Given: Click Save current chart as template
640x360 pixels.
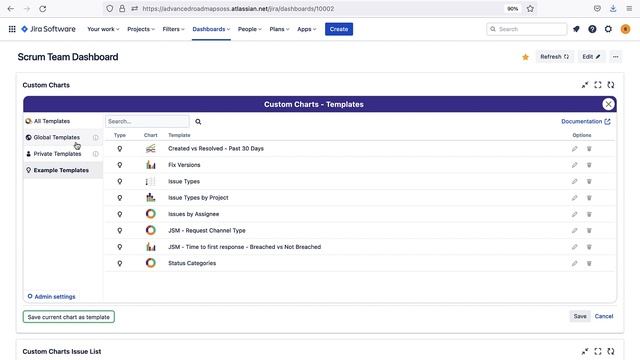Looking at the screenshot, I should coord(69,317).
